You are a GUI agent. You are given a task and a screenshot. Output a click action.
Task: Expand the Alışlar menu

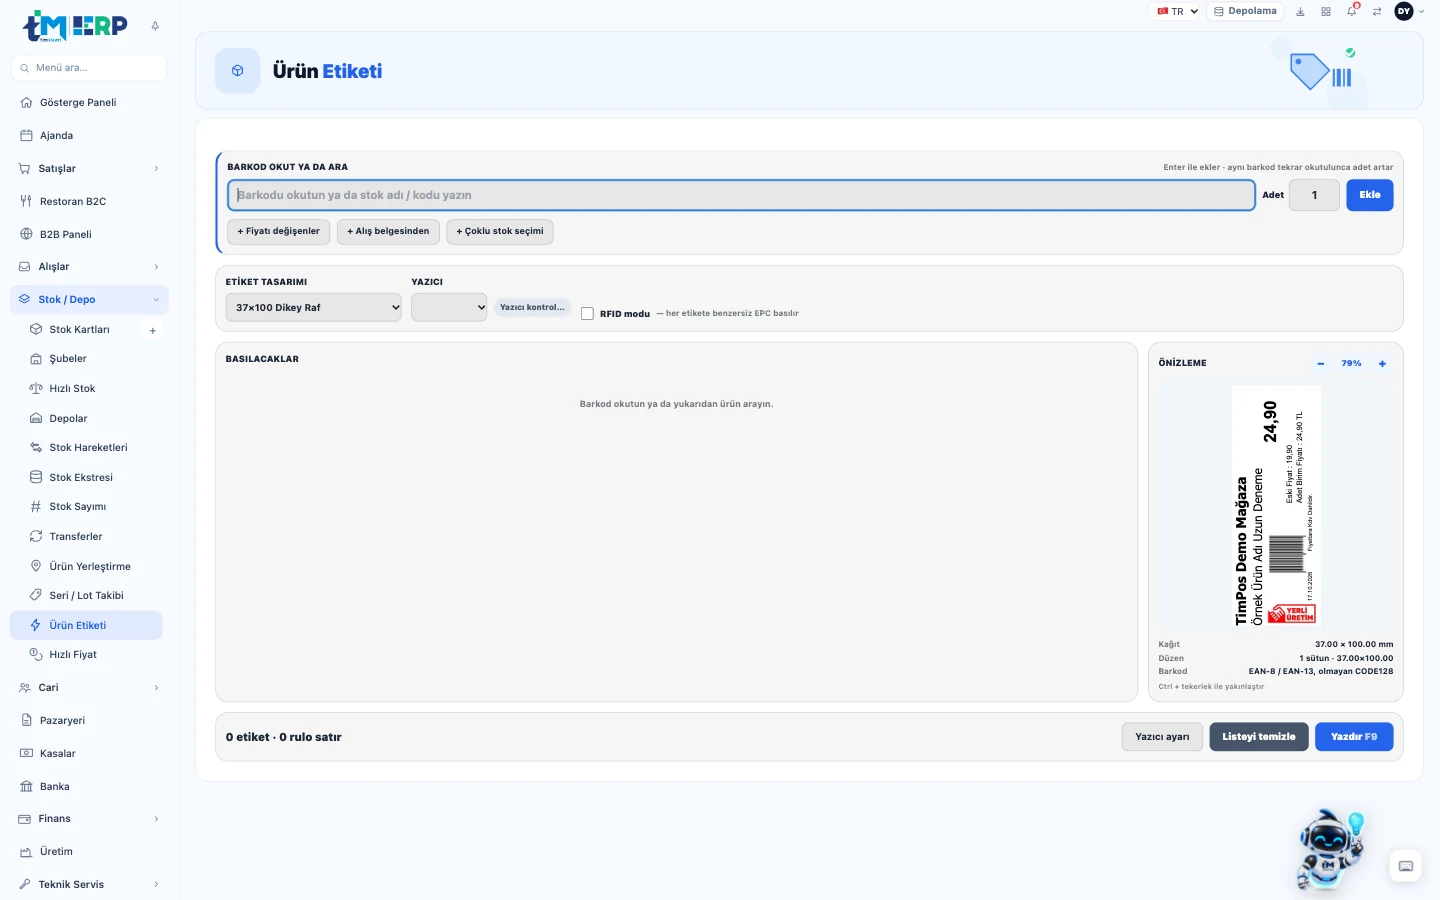(x=89, y=267)
